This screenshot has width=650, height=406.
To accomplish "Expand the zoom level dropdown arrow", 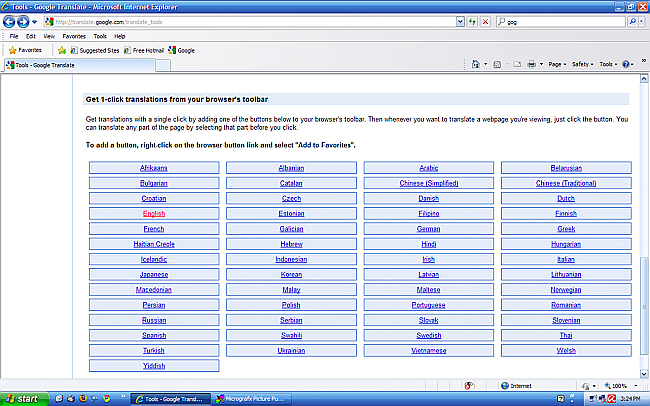I will coord(636,386).
